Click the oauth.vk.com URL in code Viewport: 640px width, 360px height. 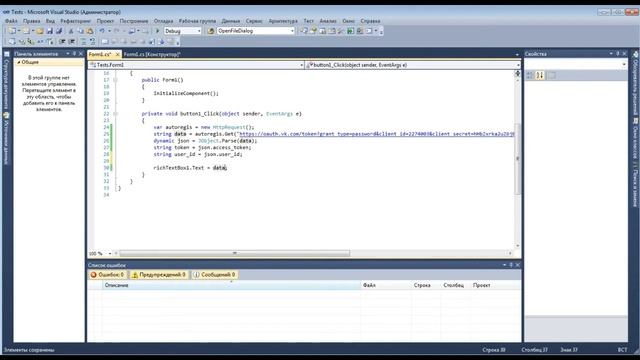pos(376,134)
